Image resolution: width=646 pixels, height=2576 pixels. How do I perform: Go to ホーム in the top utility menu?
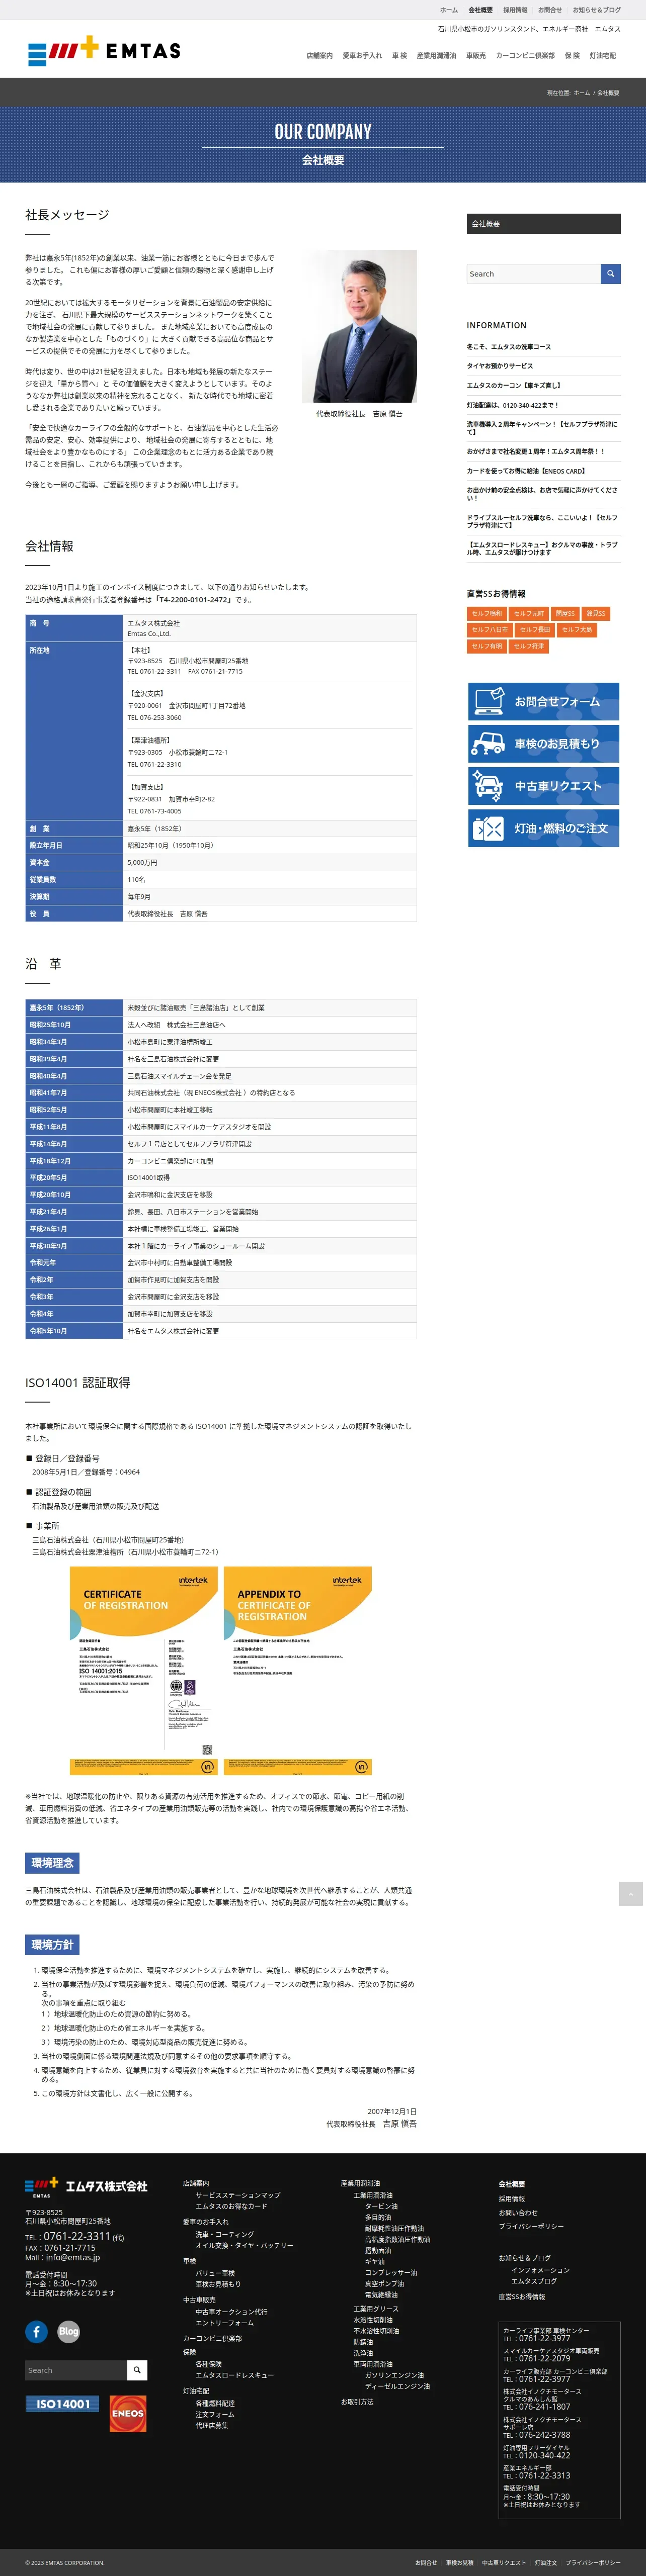pyautogui.click(x=449, y=10)
